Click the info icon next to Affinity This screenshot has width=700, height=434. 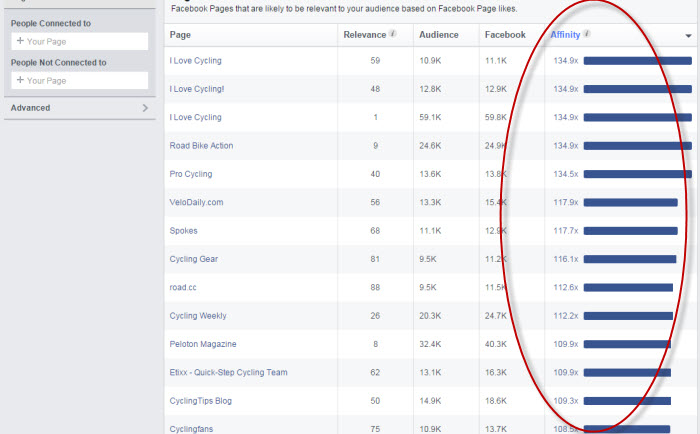click(587, 33)
